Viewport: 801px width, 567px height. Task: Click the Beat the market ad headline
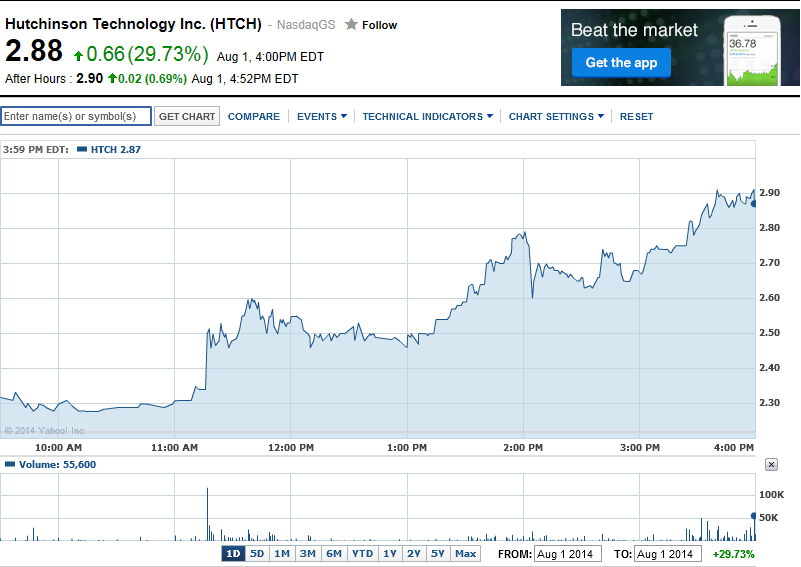(634, 30)
